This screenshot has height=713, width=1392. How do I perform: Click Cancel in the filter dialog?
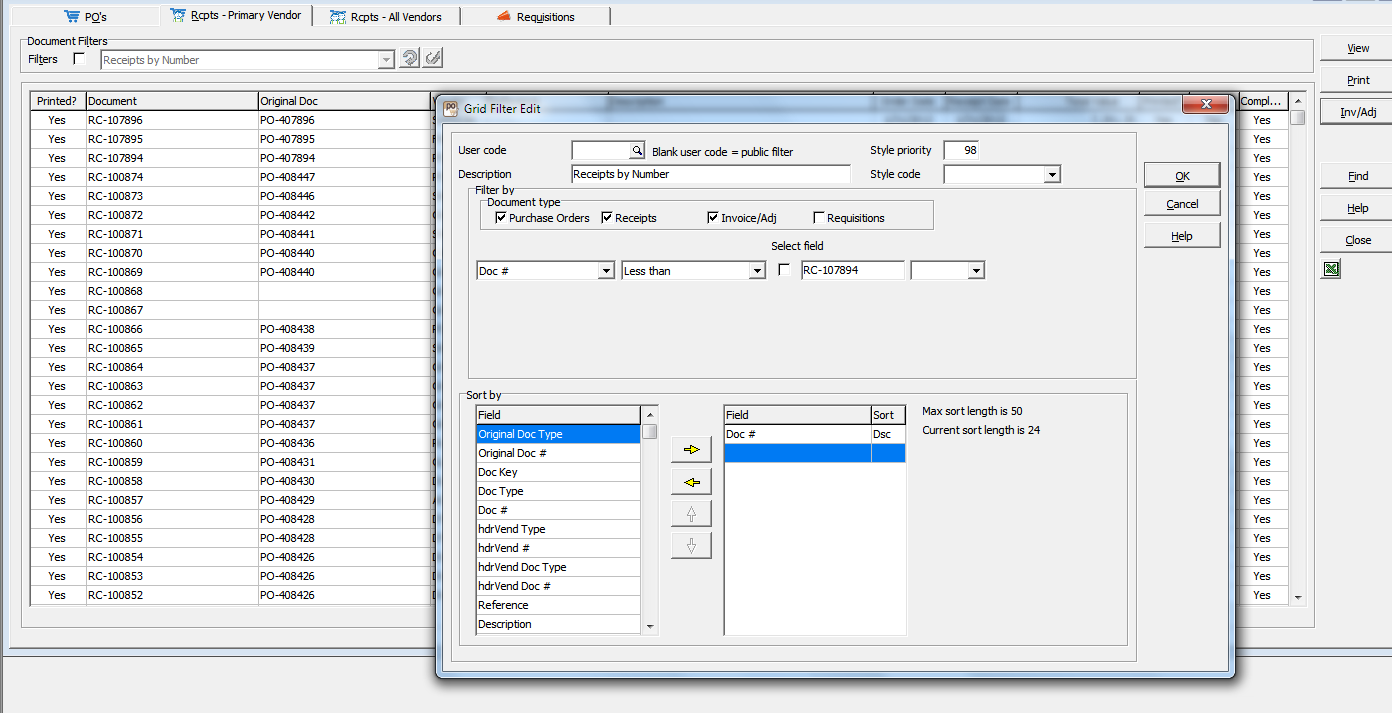coord(1182,204)
